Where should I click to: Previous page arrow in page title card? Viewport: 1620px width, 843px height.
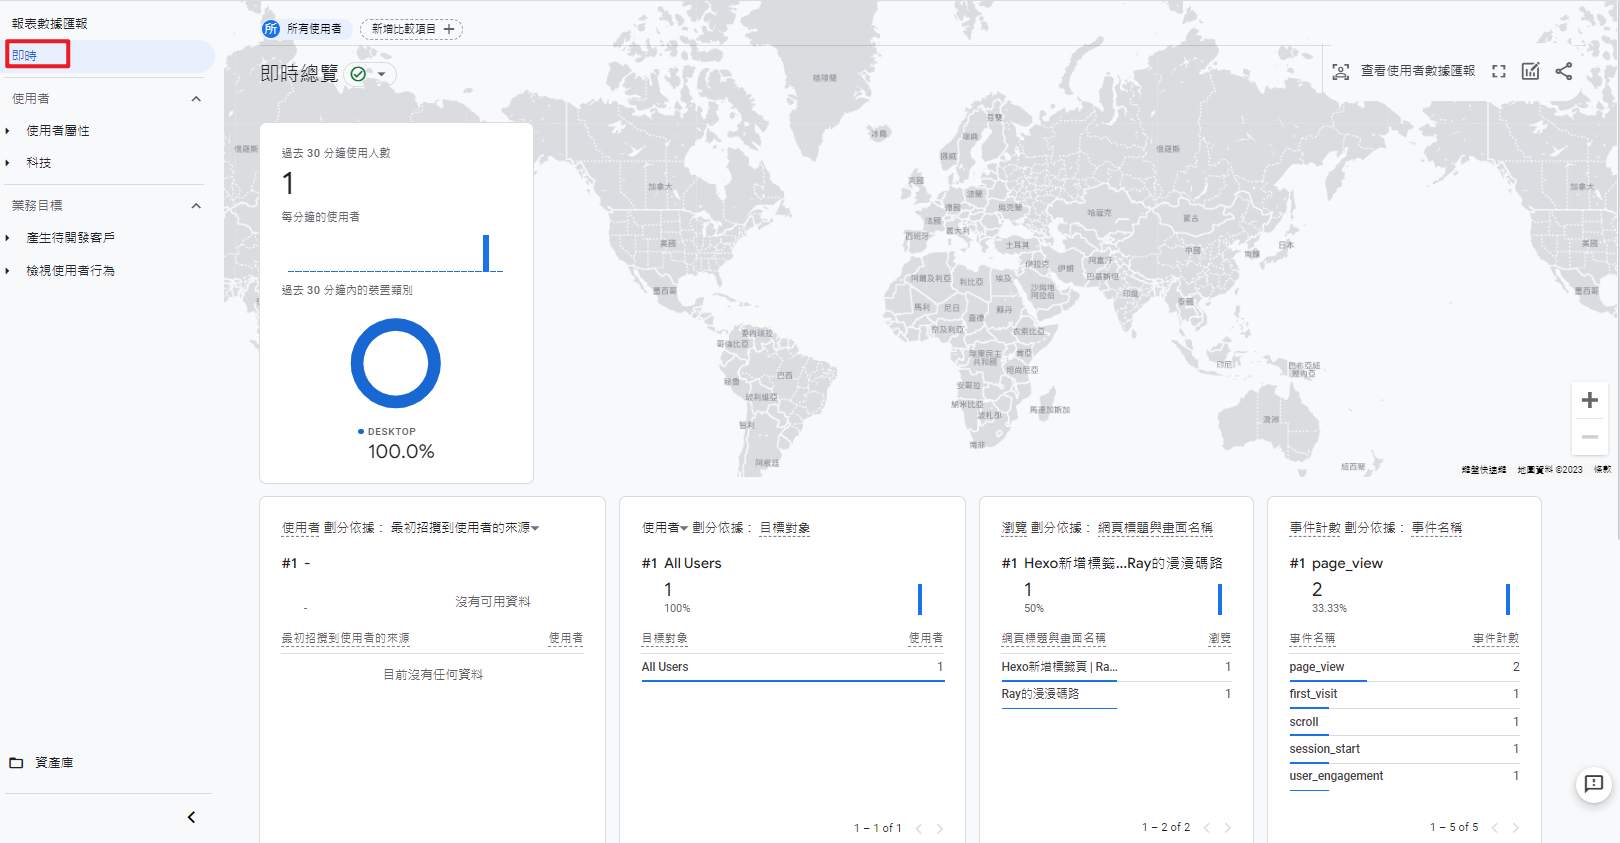(1207, 828)
